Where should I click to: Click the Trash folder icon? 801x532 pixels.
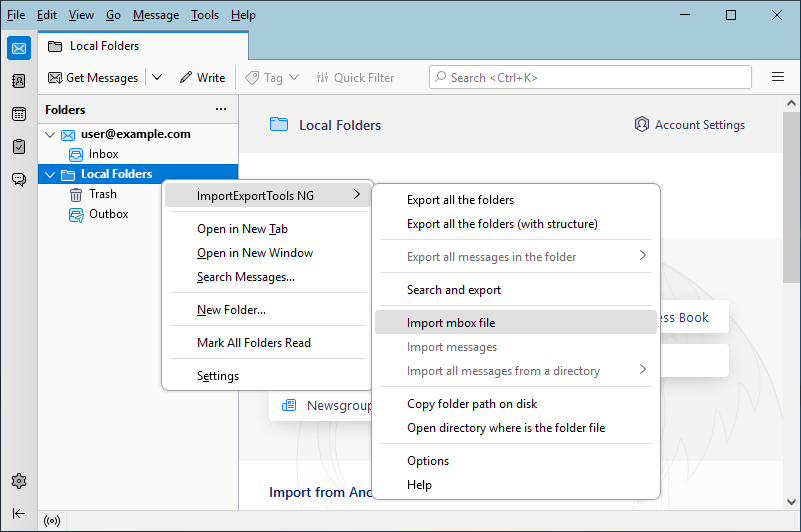click(76, 195)
